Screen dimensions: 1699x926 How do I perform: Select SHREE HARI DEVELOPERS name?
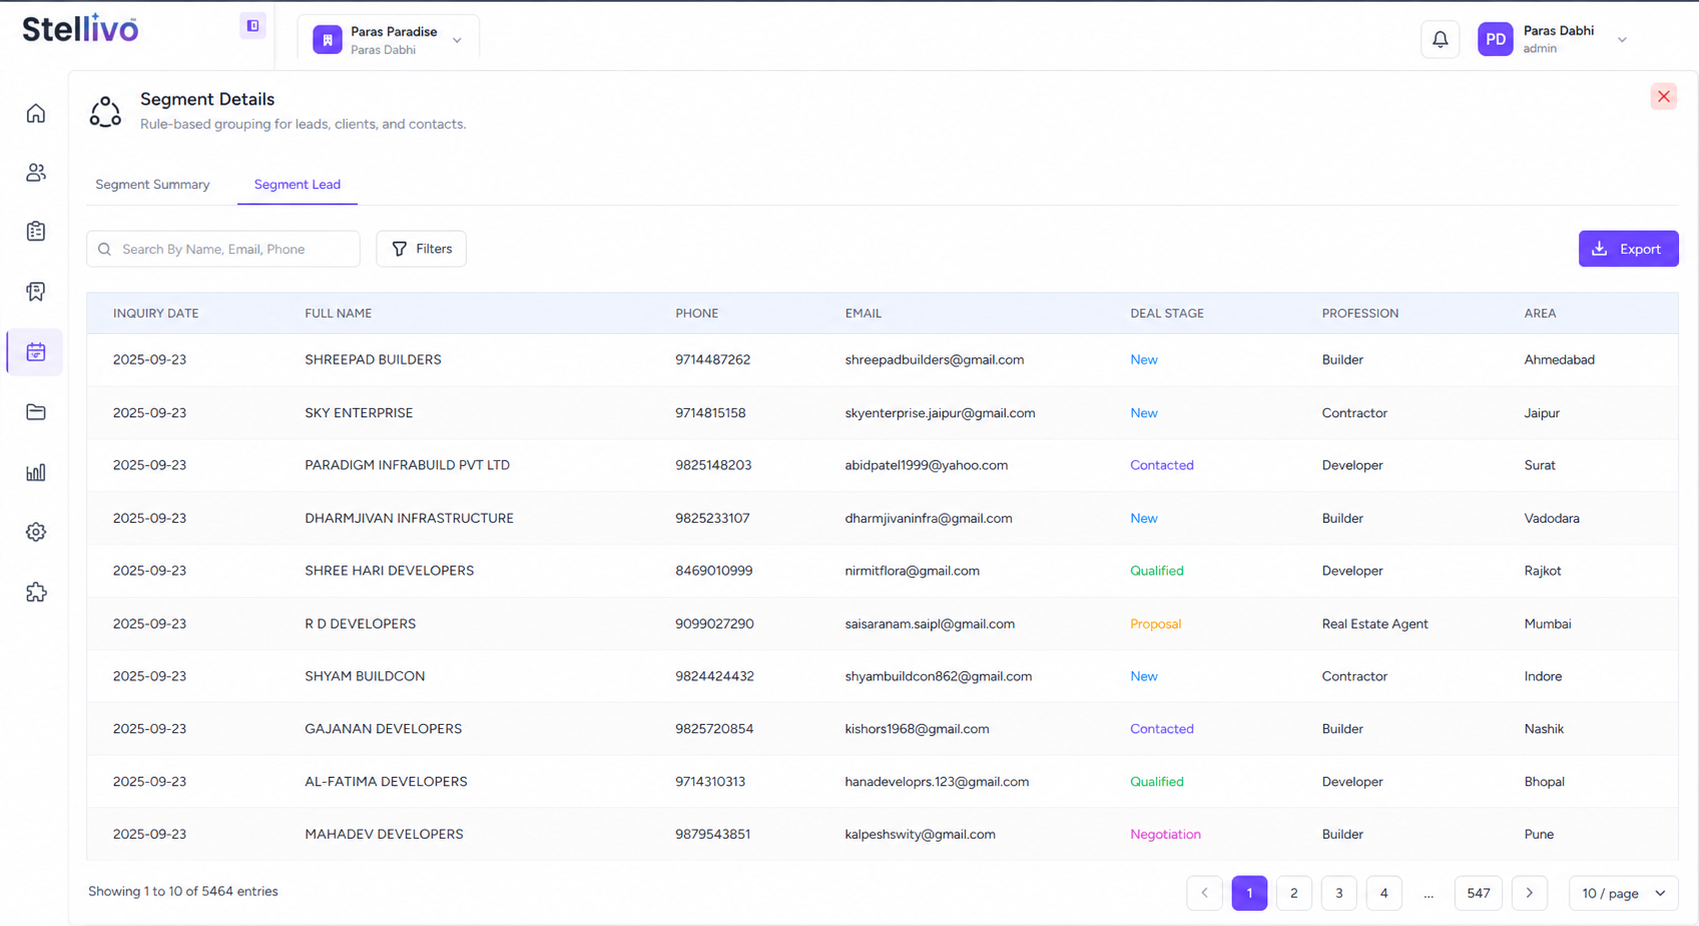coord(389,571)
